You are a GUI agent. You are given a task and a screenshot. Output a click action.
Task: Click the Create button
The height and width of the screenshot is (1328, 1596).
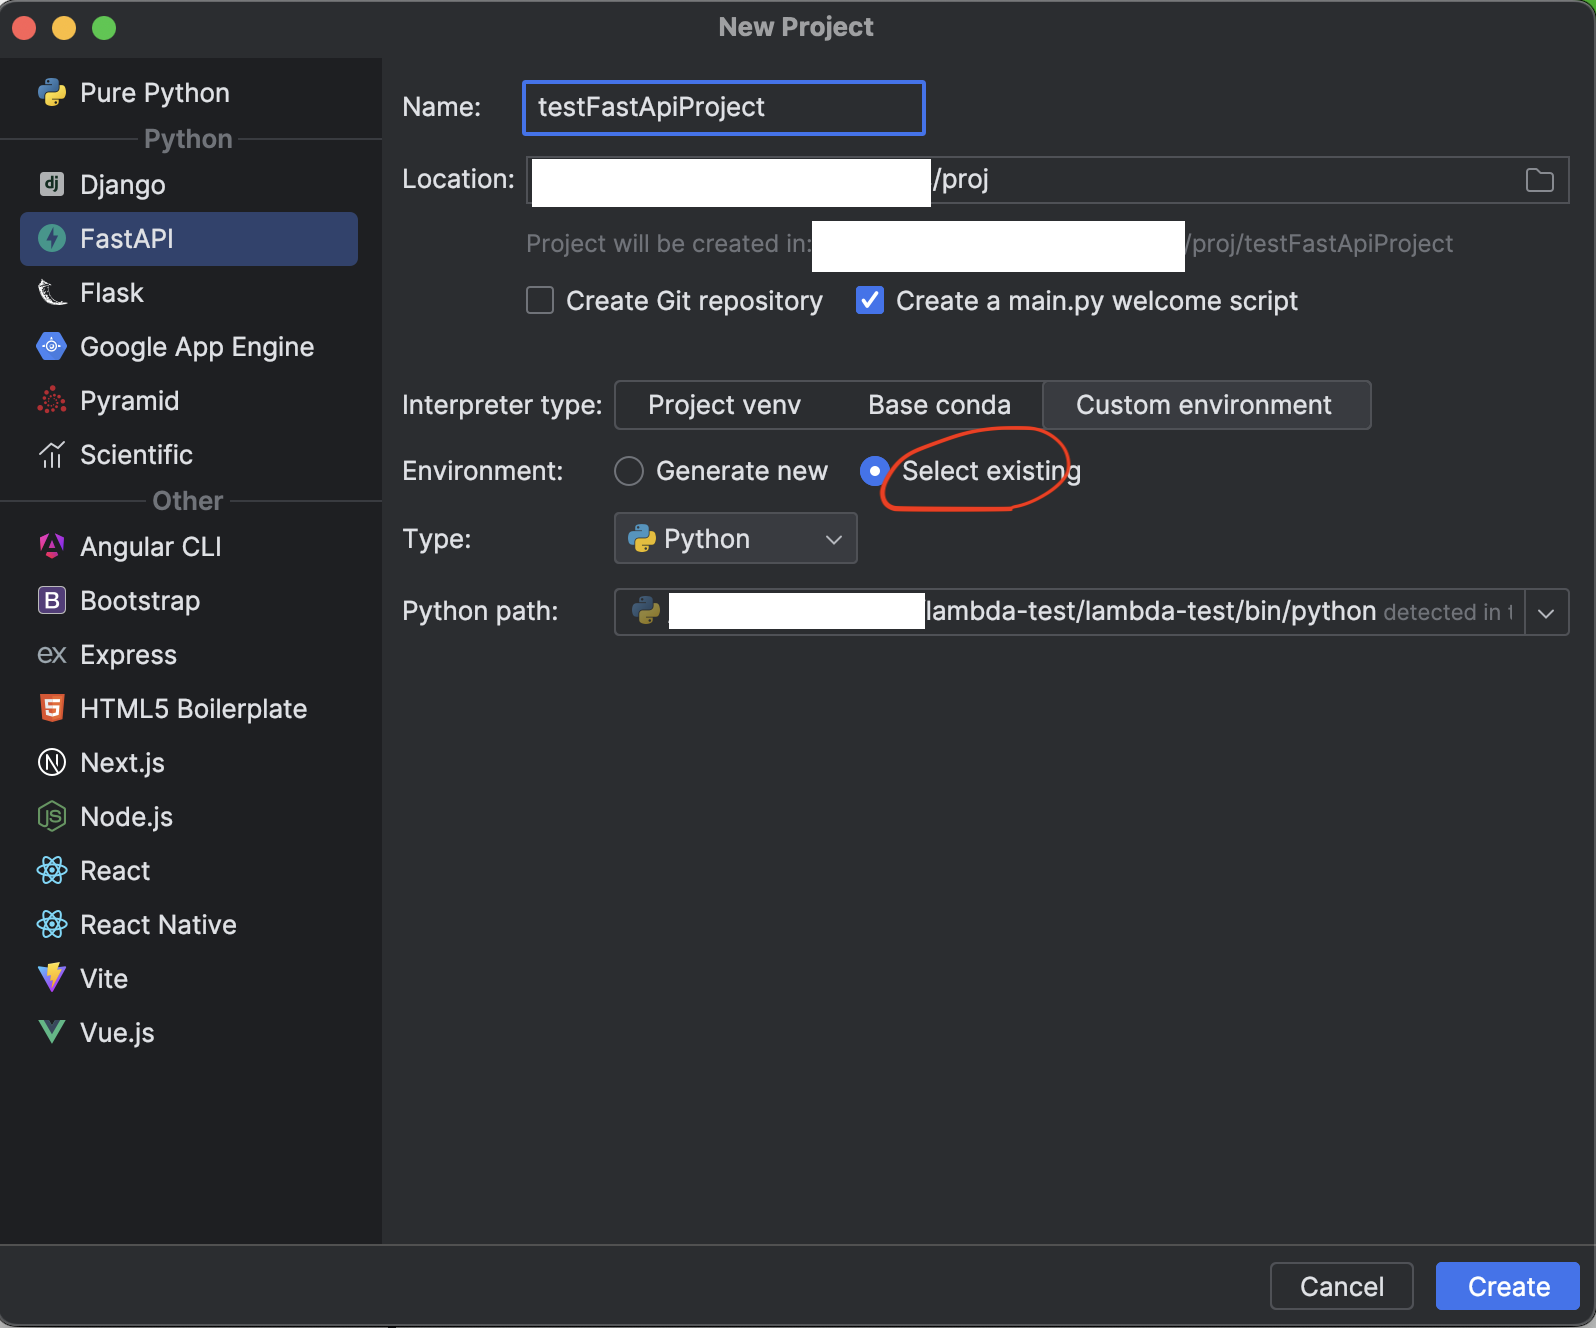coord(1508,1286)
